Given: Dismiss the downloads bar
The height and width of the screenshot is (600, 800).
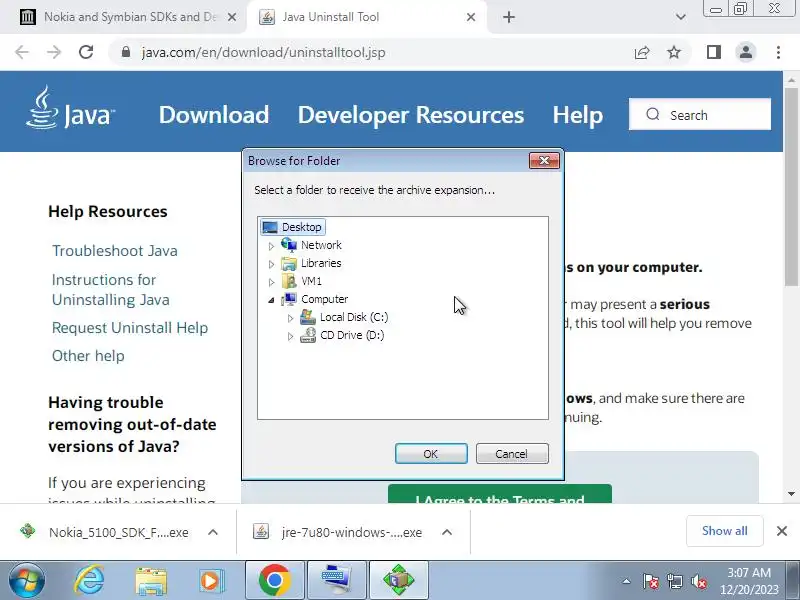Looking at the screenshot, I should (782, 531).
